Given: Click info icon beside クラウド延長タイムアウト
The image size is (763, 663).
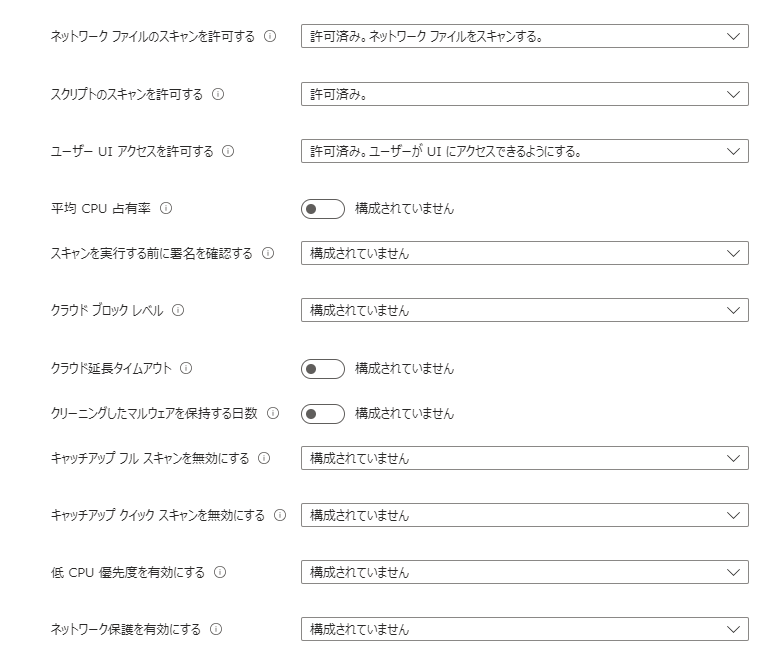Looking at the screenshot, I should [186, 368].
